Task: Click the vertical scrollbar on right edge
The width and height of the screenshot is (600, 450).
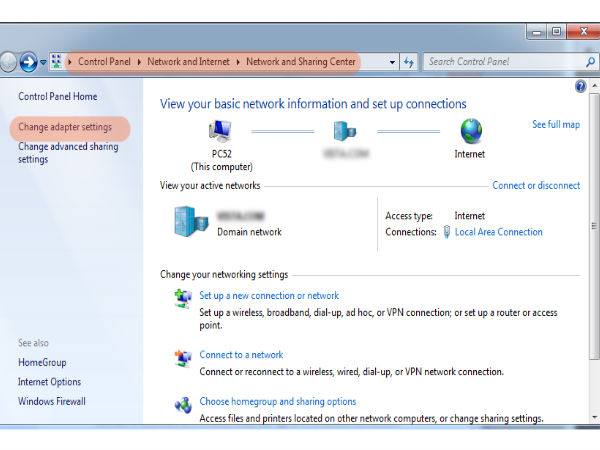Action: (x=594, y=250)
